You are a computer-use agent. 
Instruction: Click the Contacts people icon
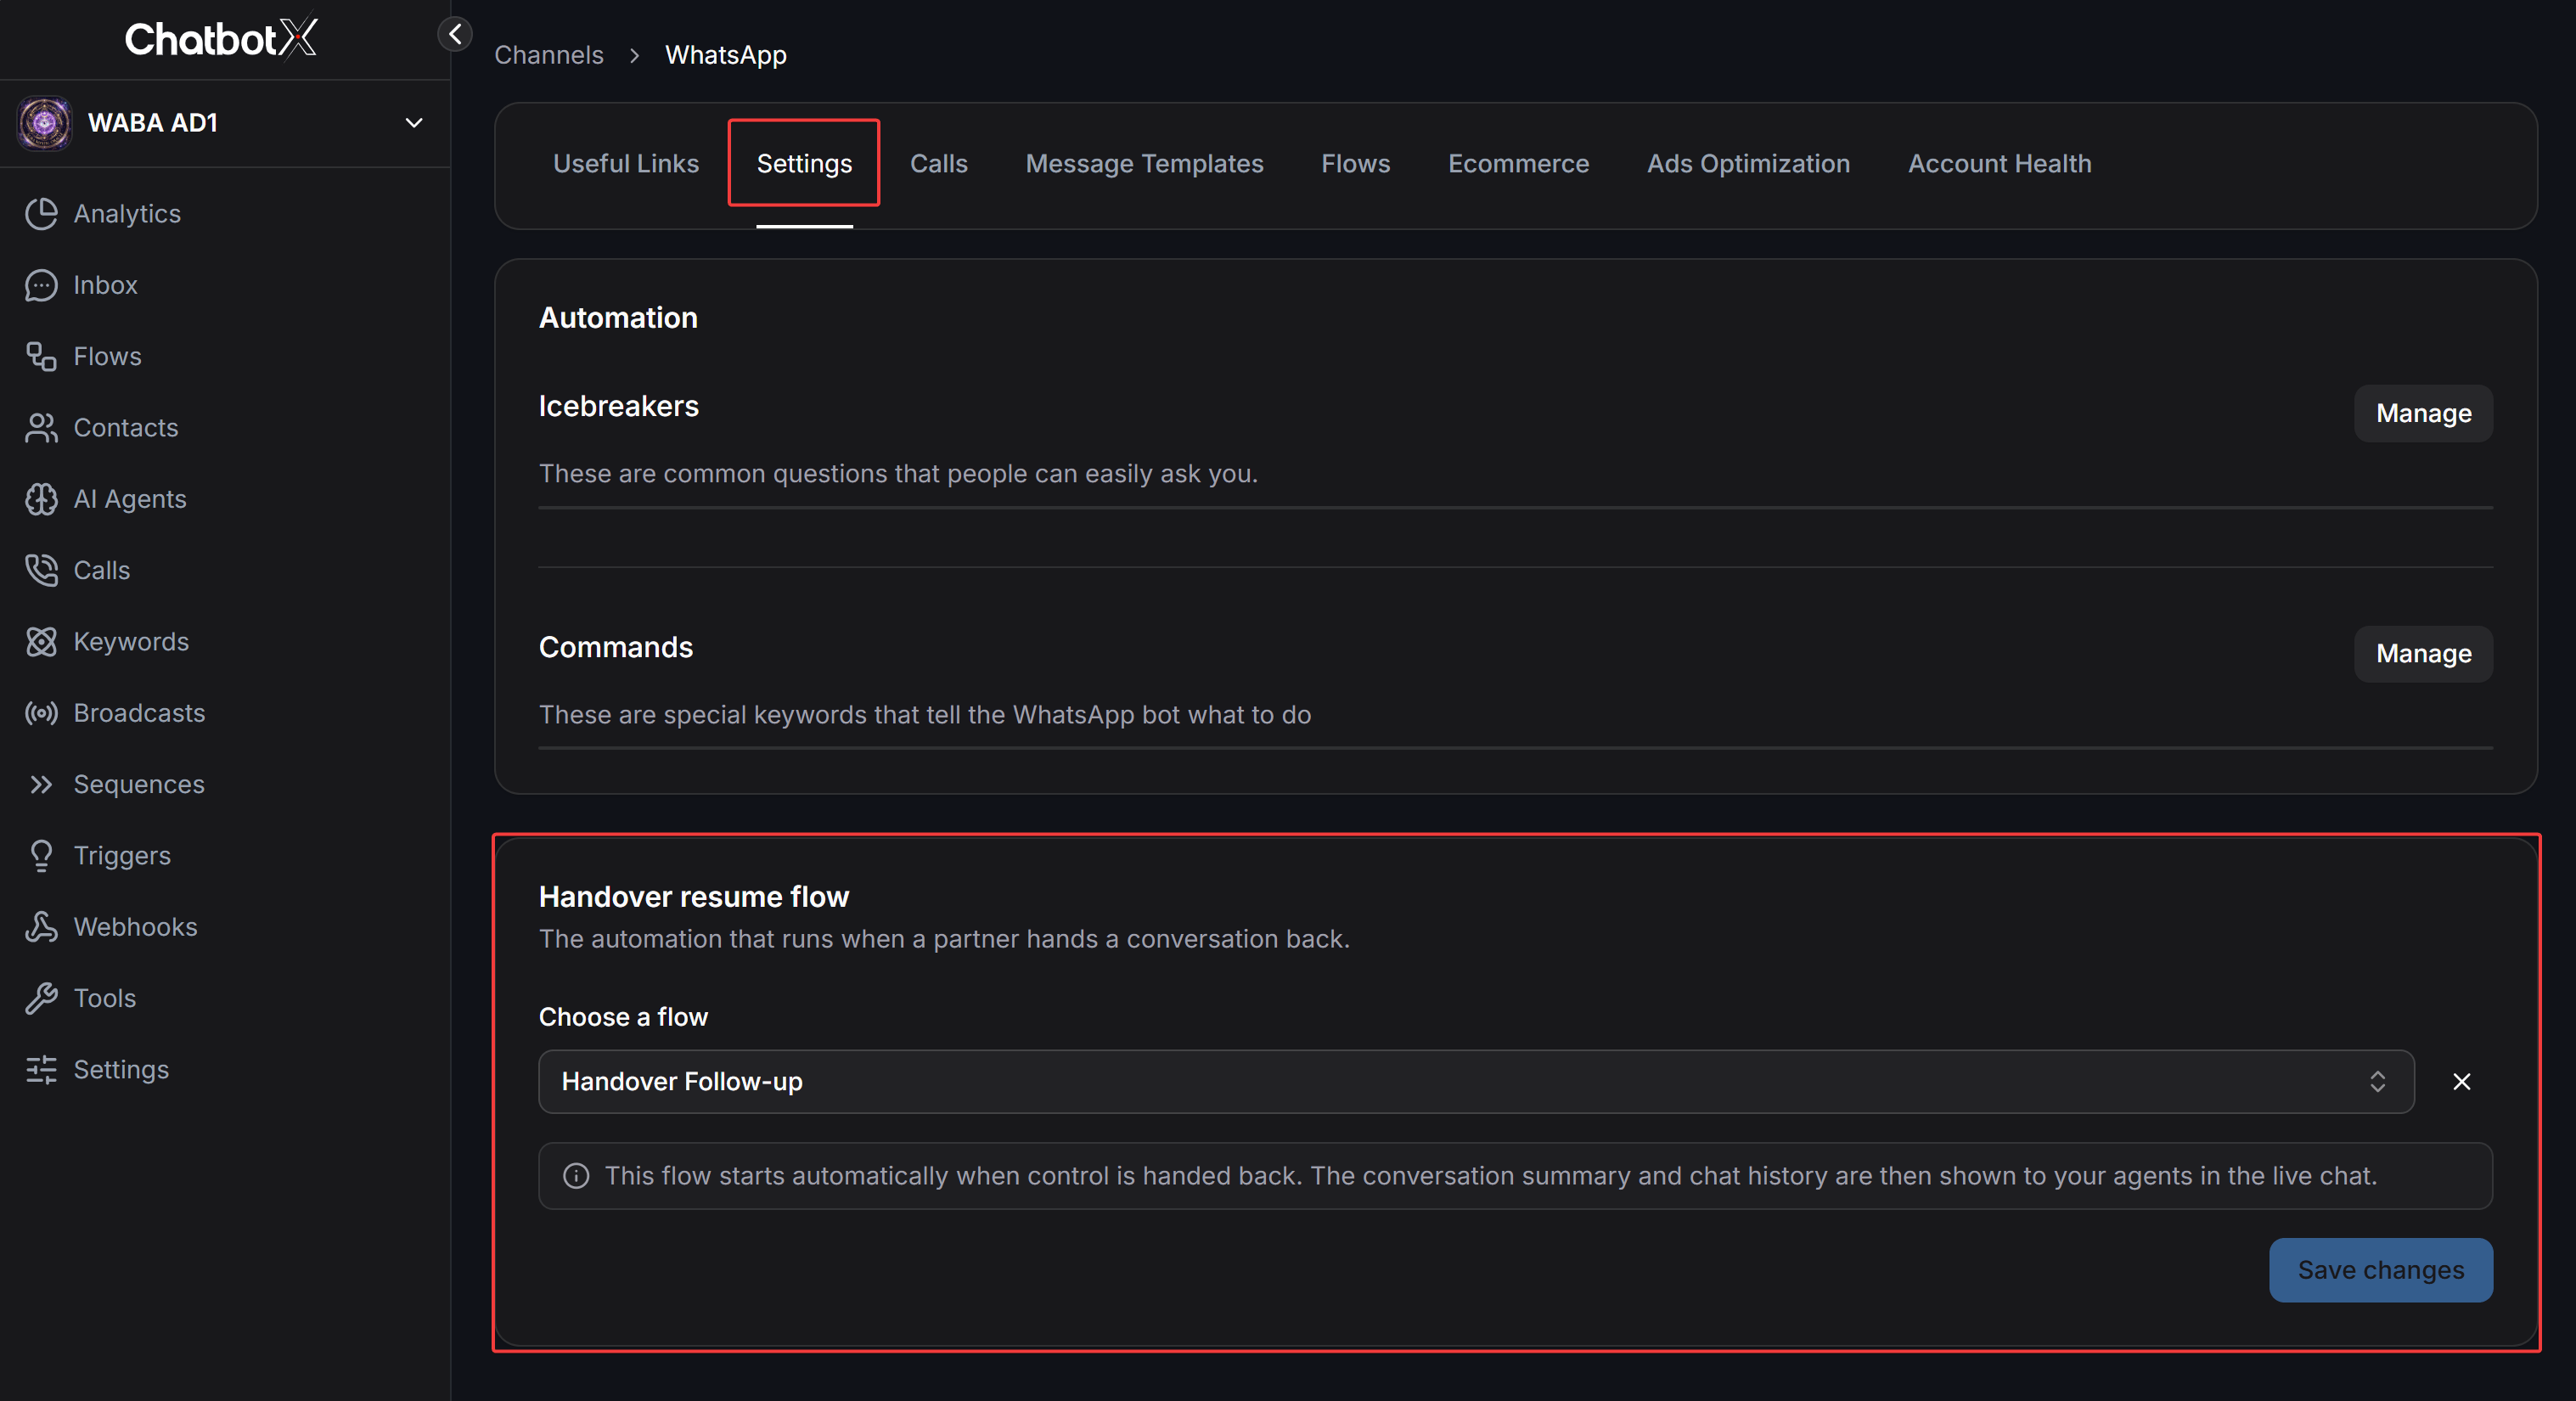(41, 428)
